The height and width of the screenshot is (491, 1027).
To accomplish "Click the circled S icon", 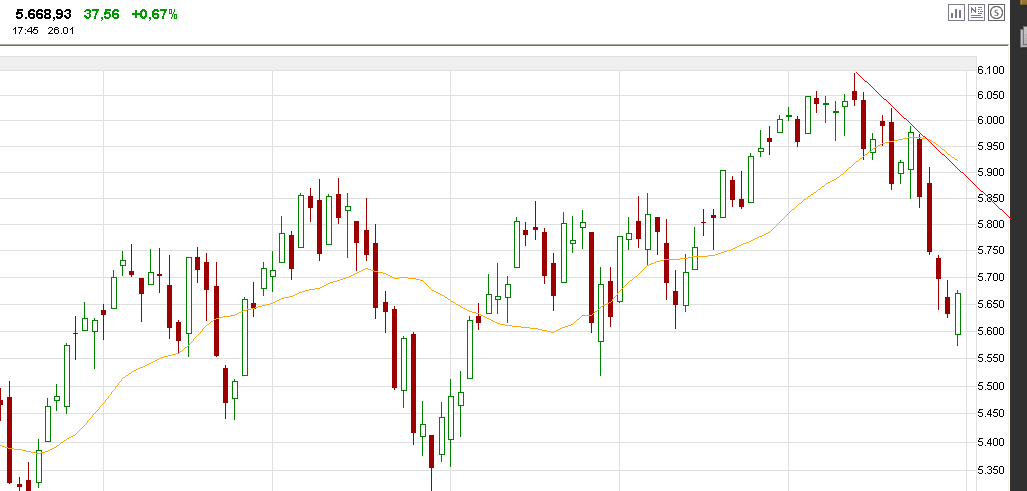I will (x=996, y=12).
